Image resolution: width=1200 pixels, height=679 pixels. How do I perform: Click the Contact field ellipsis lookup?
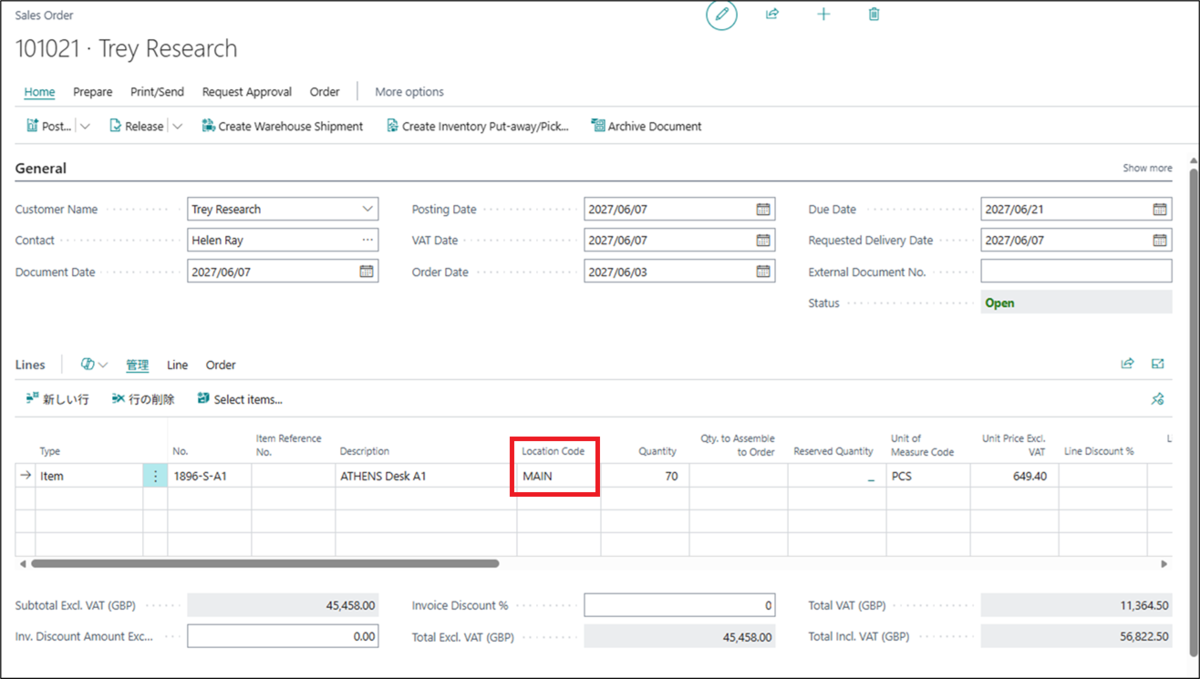click(367, 241)
